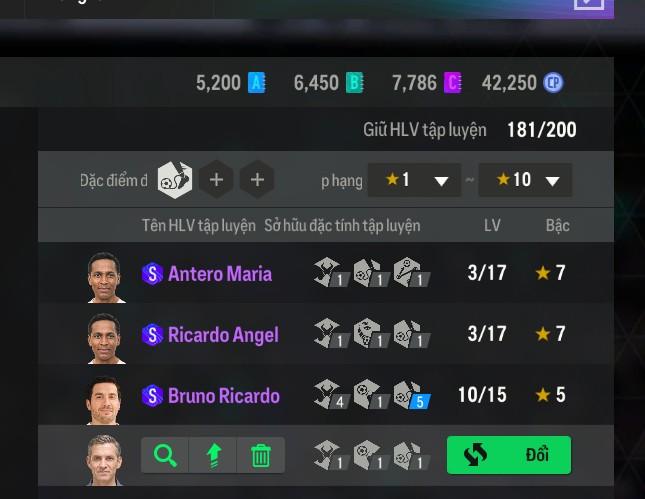Sort by the LV column header
645x499 pixels.
tap(492, 225)
